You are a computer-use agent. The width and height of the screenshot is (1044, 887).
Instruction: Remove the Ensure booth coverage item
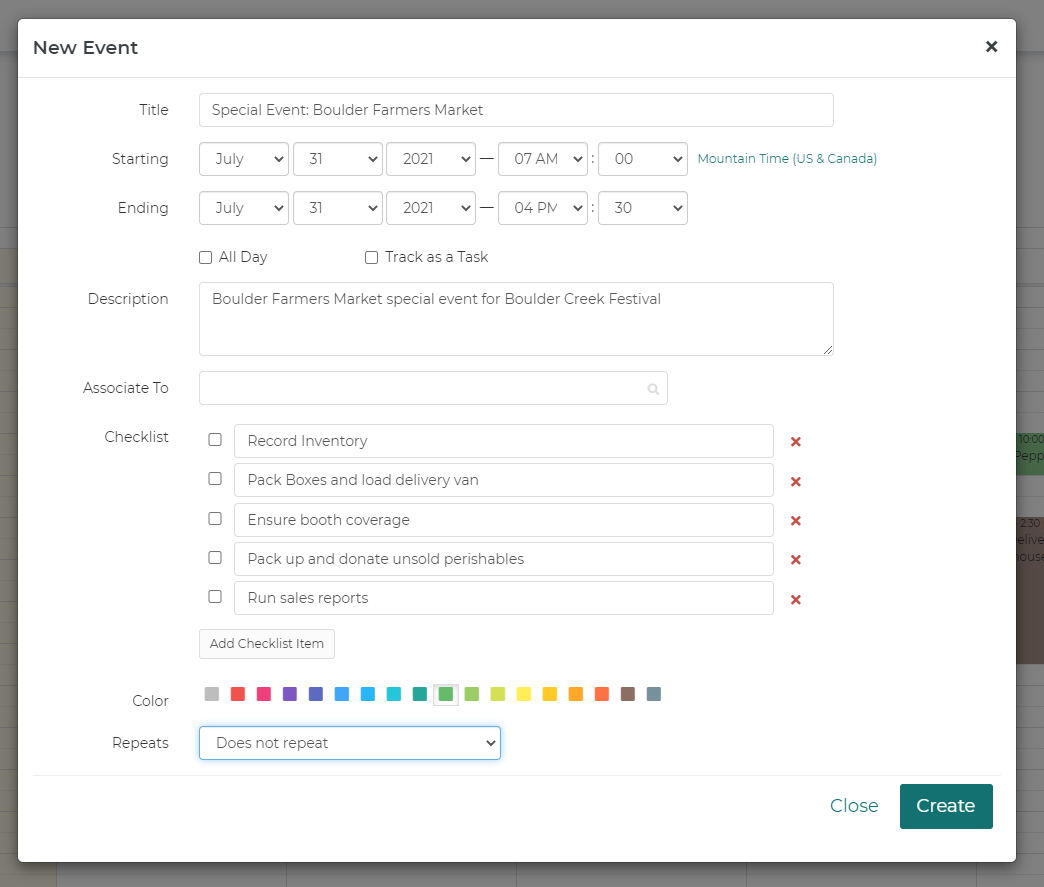pyautogui.click(x=796, y=521)
